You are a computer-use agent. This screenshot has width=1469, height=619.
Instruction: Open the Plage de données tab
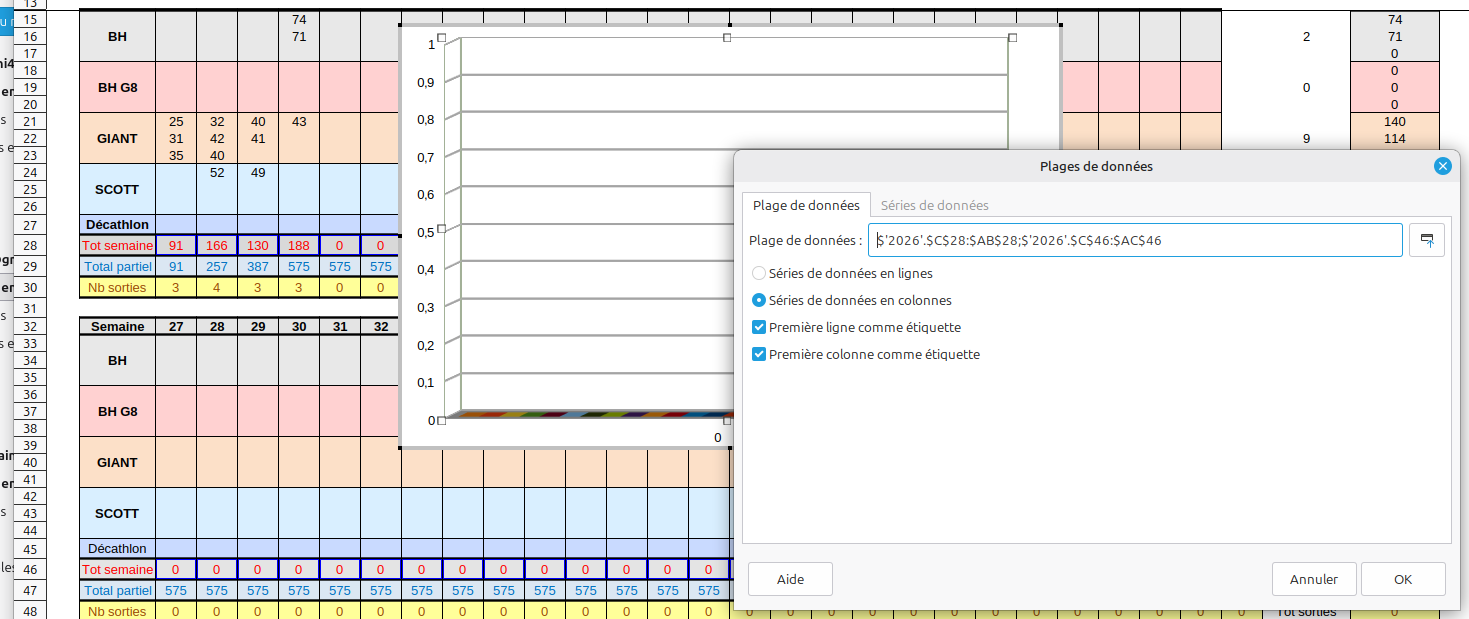click(806, 205)
